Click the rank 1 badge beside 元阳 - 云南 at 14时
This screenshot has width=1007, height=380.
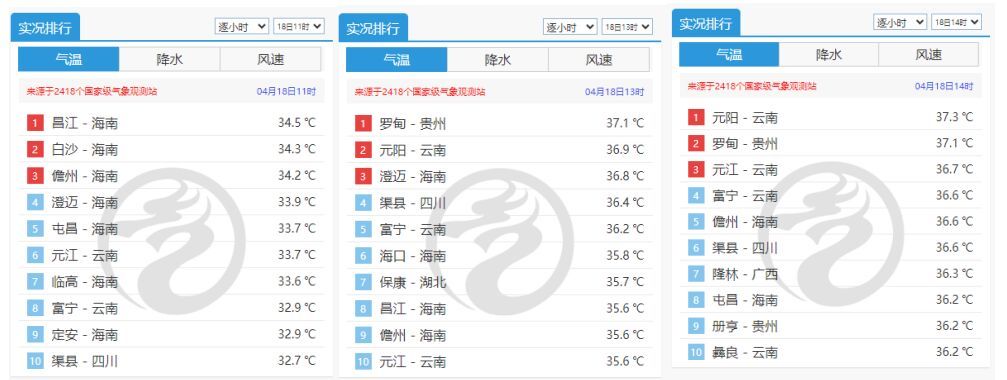[x=696, y=117]
